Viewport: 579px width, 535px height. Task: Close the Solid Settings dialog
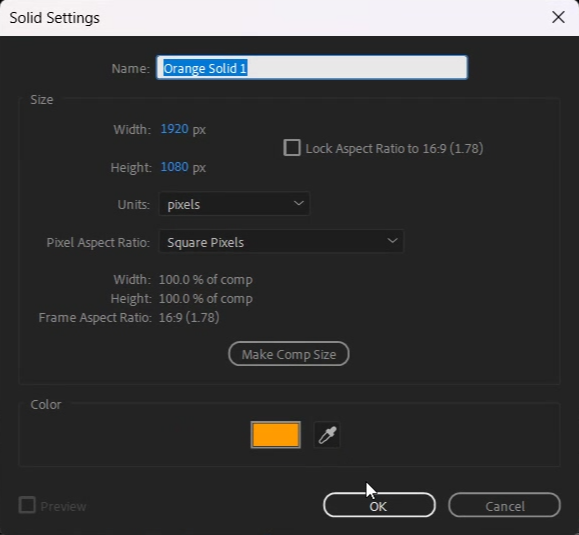558,17
